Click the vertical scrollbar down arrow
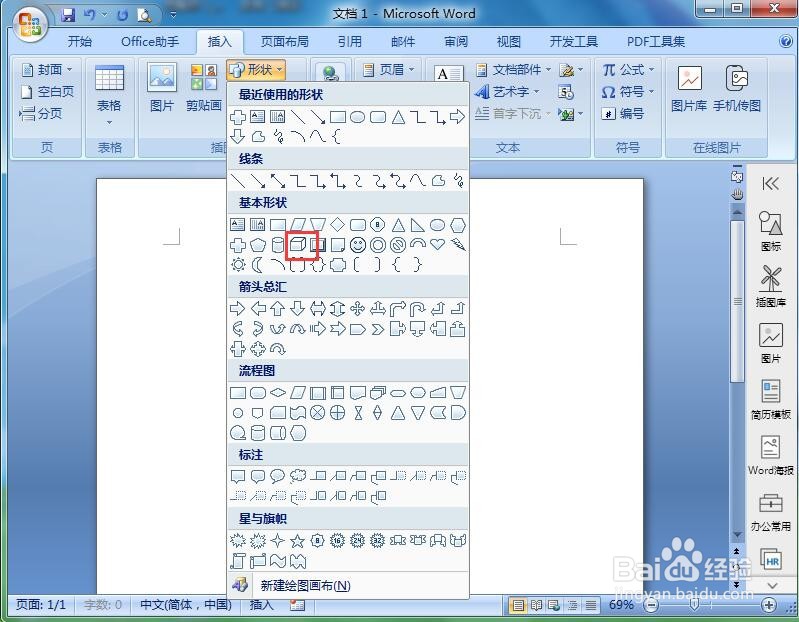799x622 pixels. 737,535
